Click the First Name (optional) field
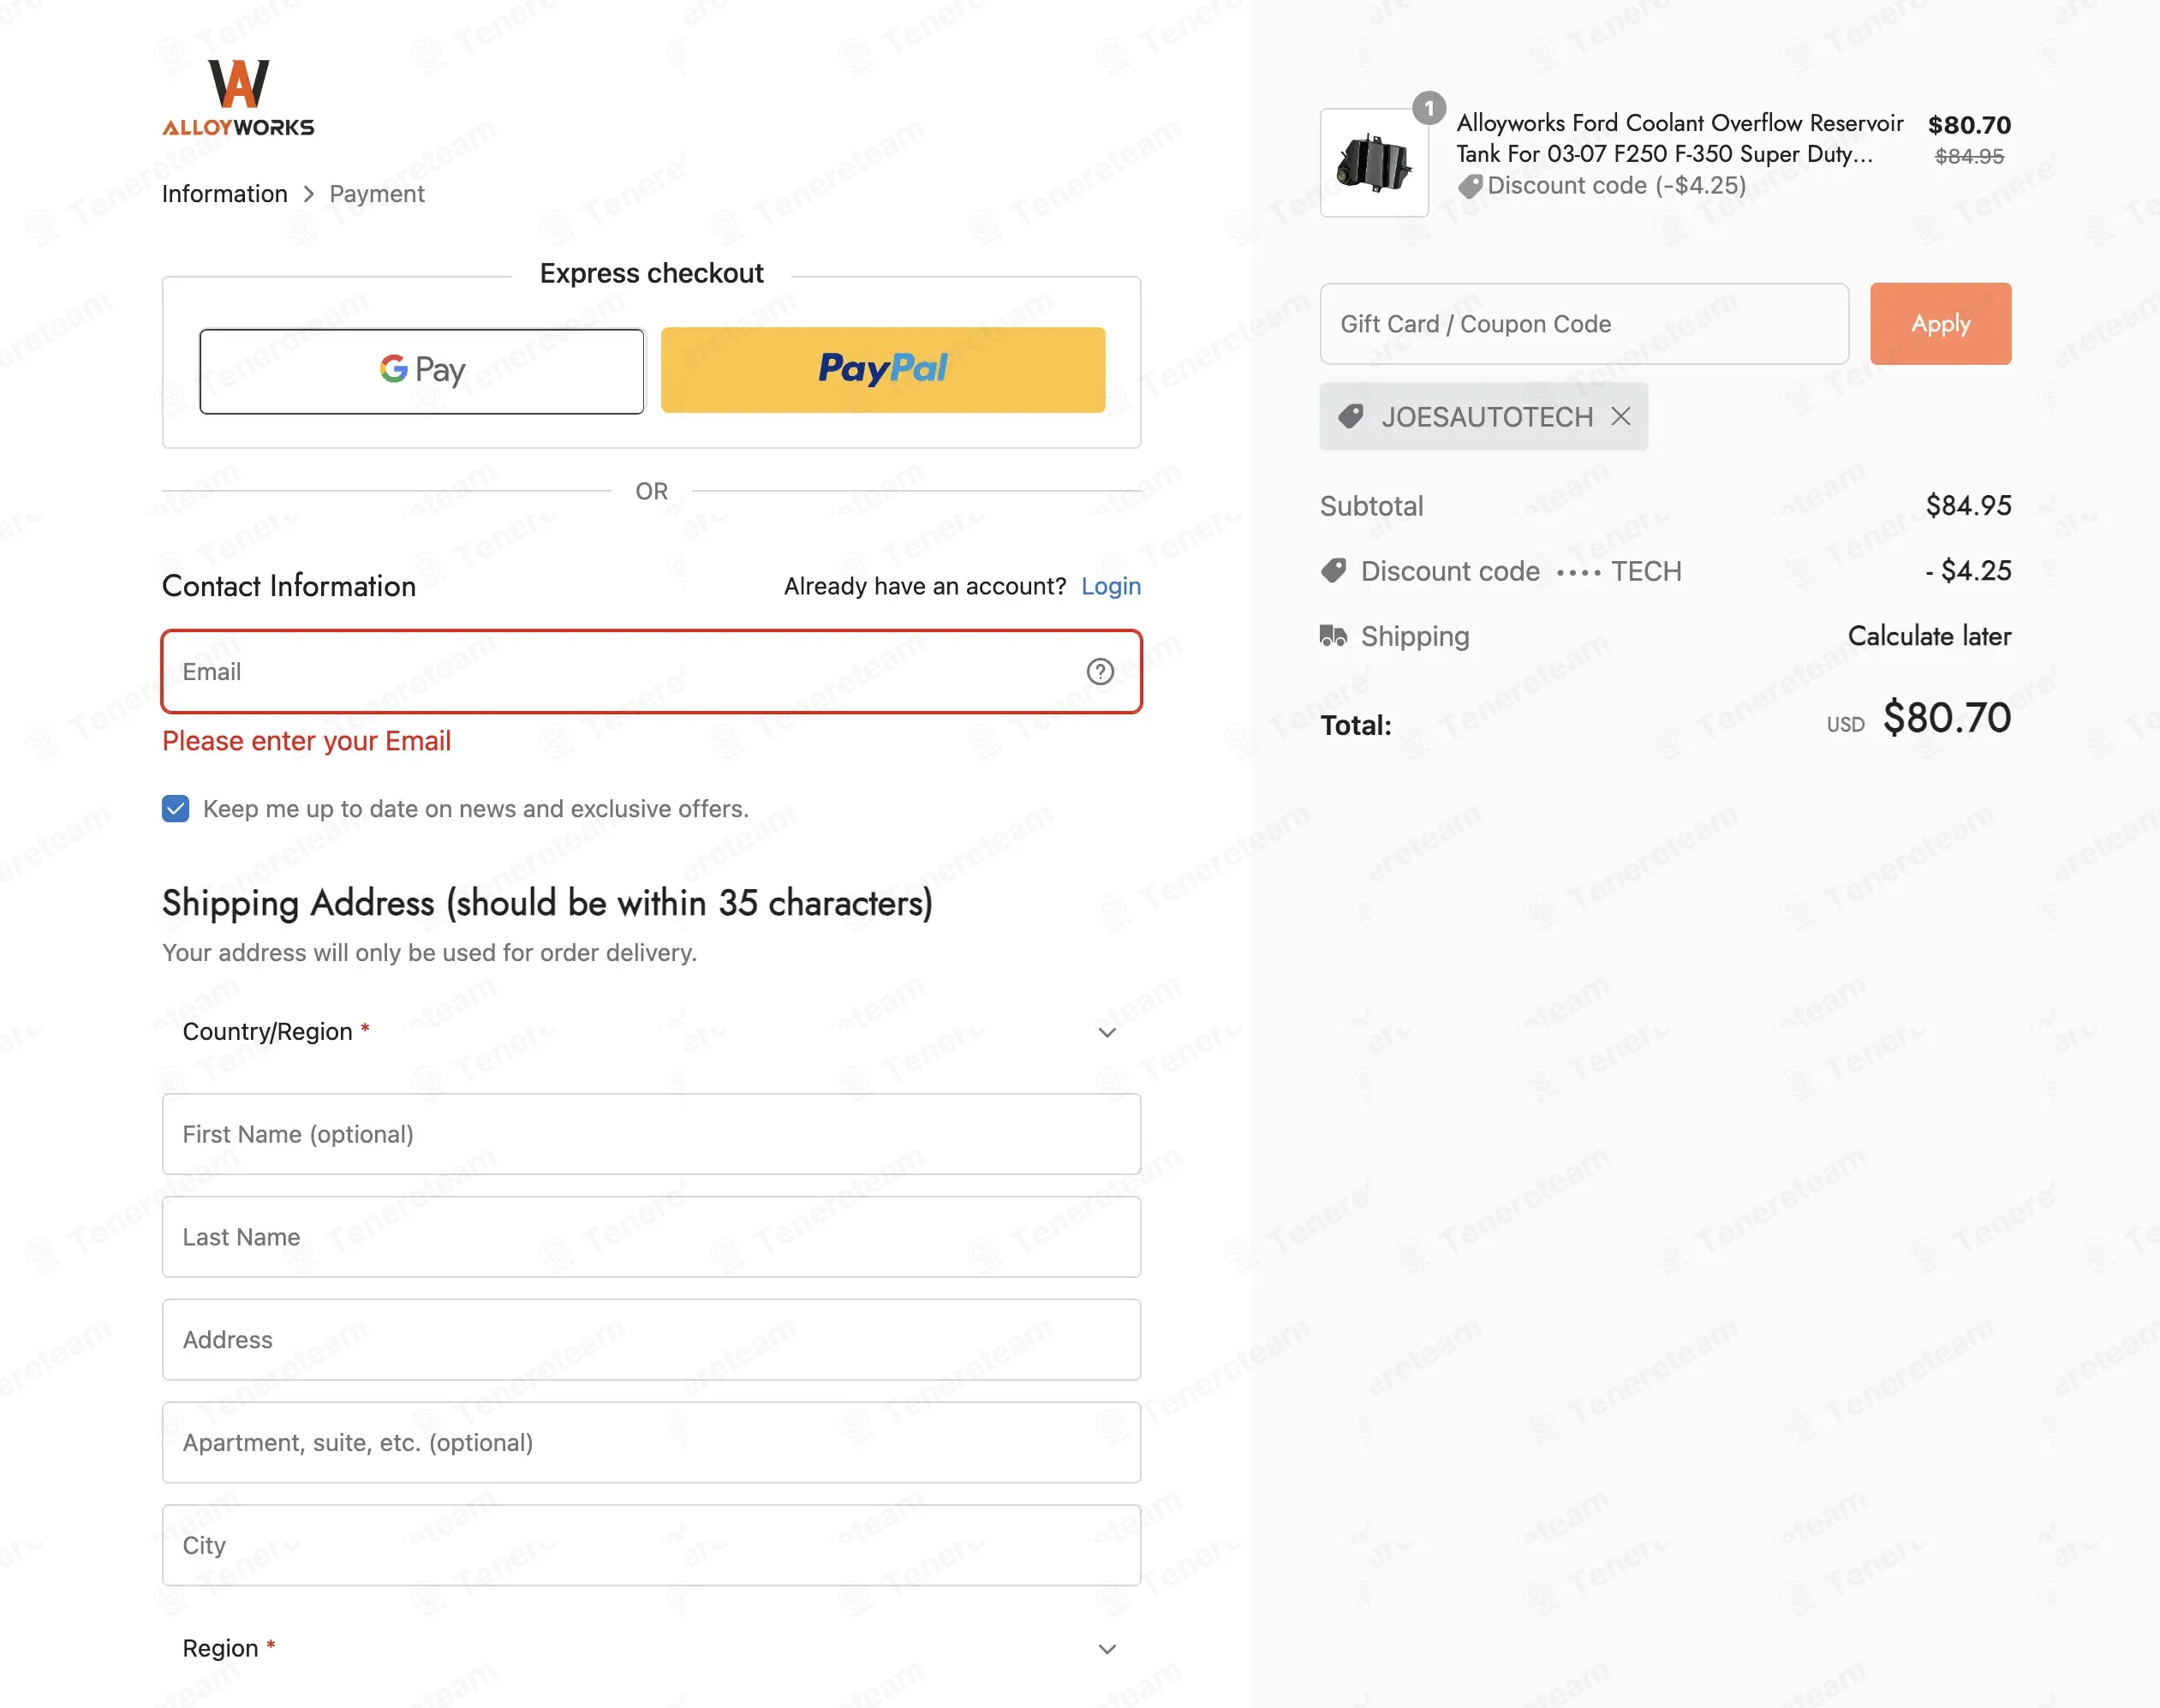This screenshot has width=2160, height=1708. (651, 1134)
